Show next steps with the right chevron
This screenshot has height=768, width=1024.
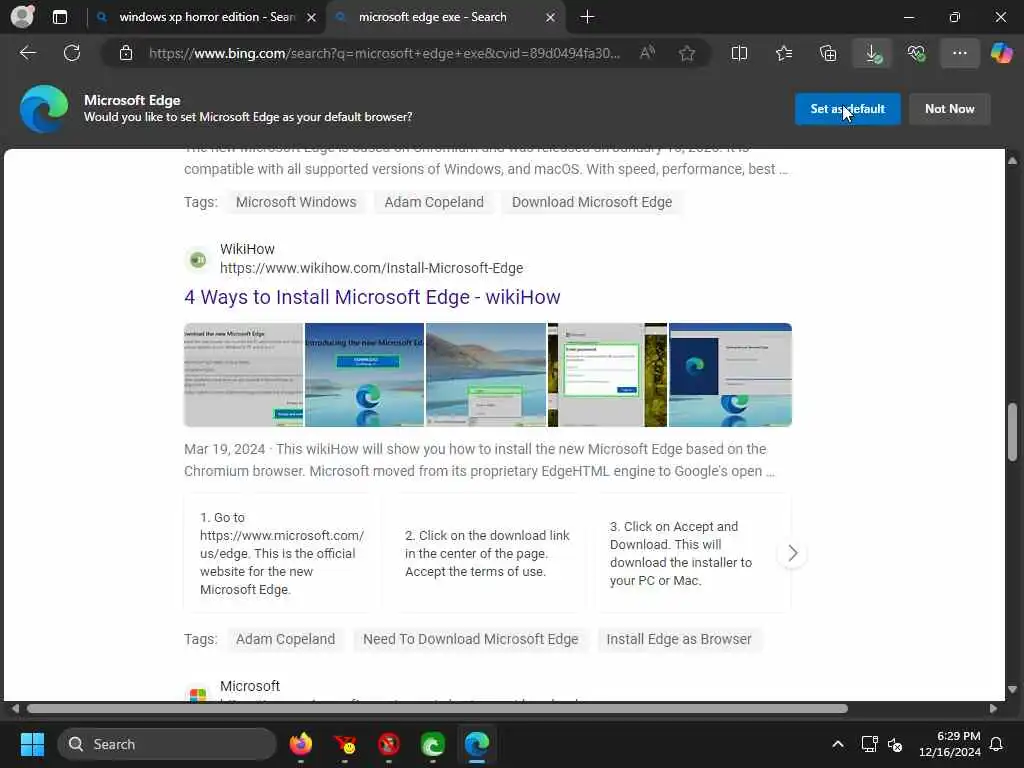(792, 553)
